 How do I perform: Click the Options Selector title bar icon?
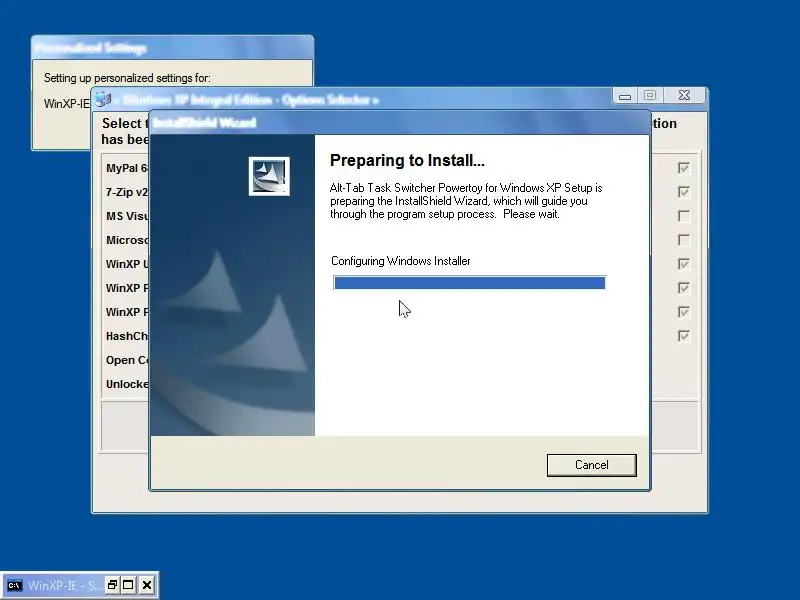point(103,99)
